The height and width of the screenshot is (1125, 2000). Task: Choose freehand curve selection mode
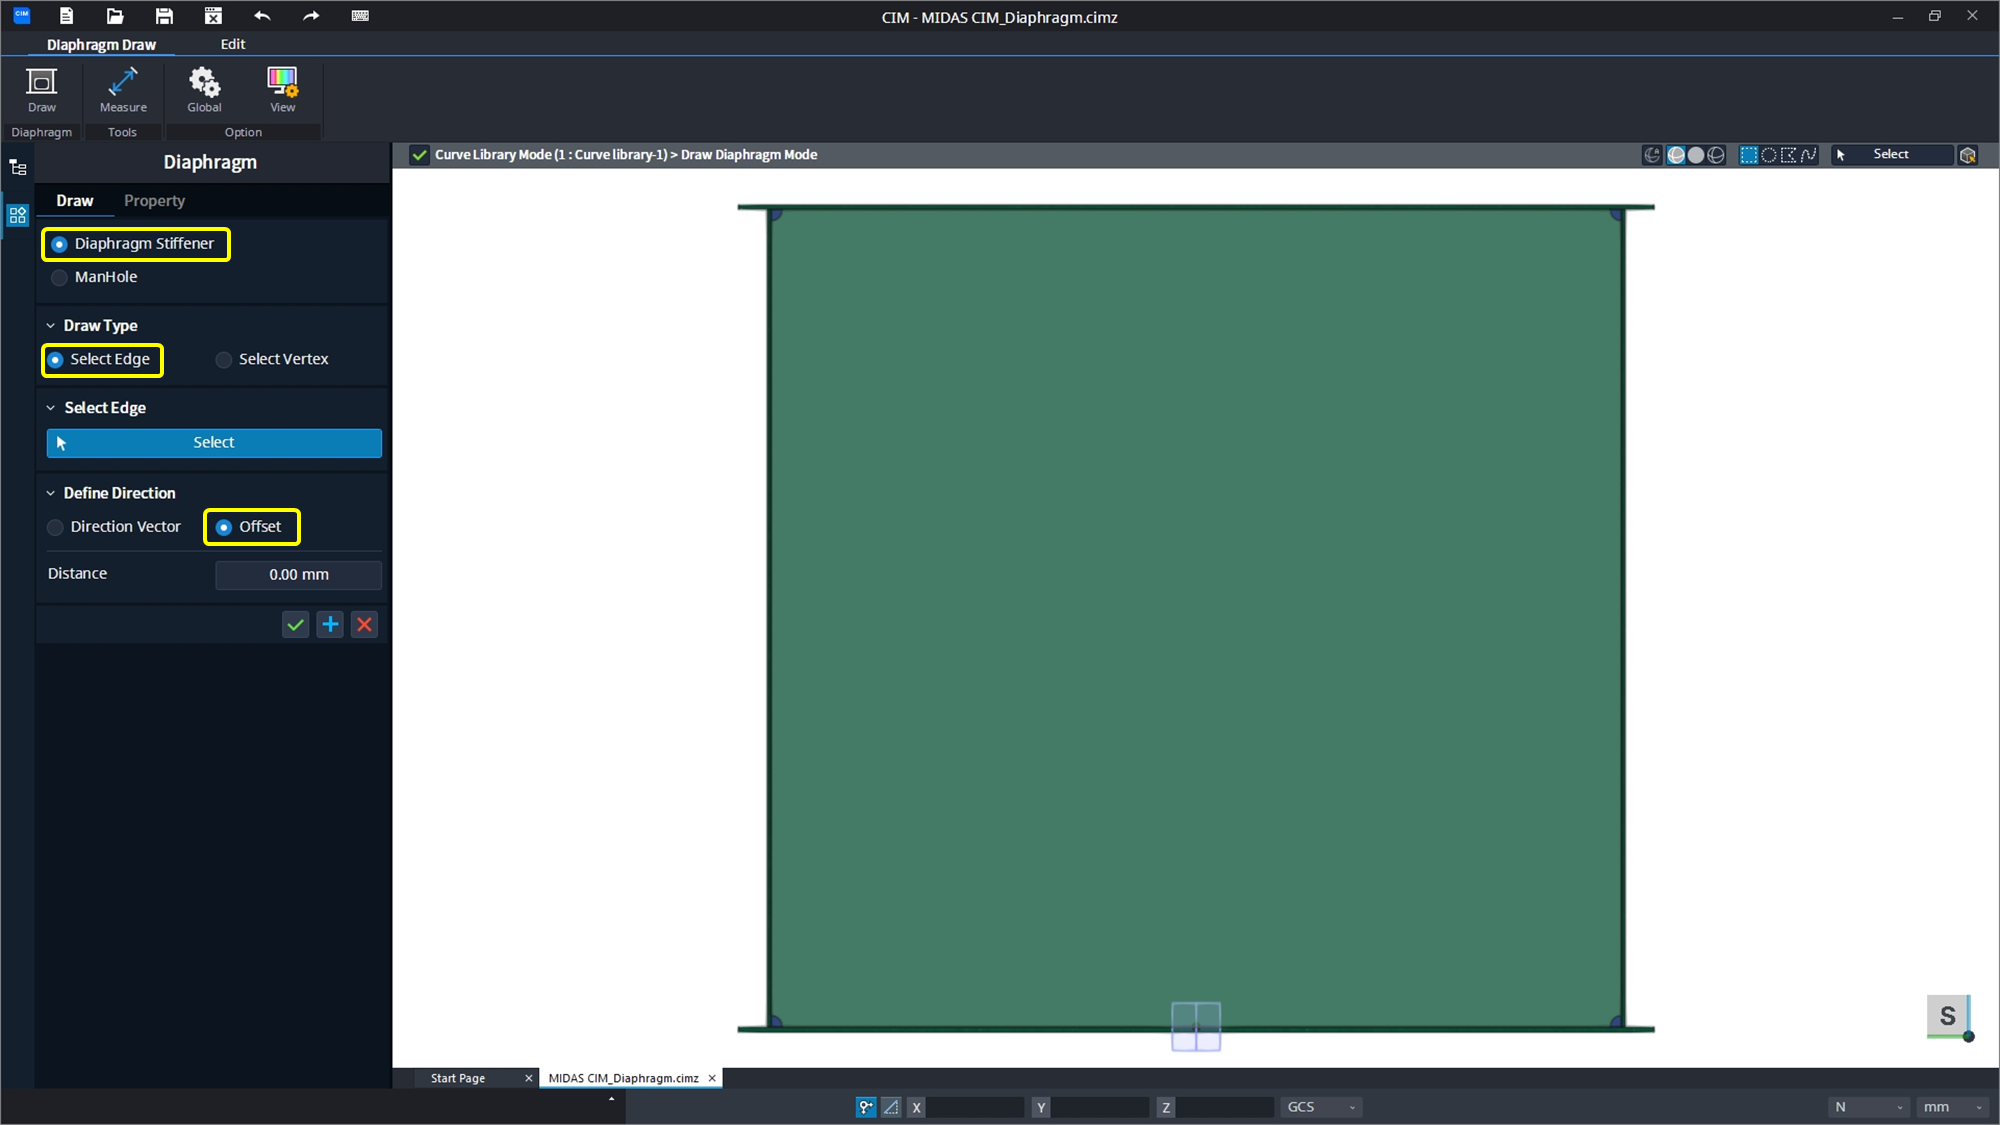pos(1808,155)
